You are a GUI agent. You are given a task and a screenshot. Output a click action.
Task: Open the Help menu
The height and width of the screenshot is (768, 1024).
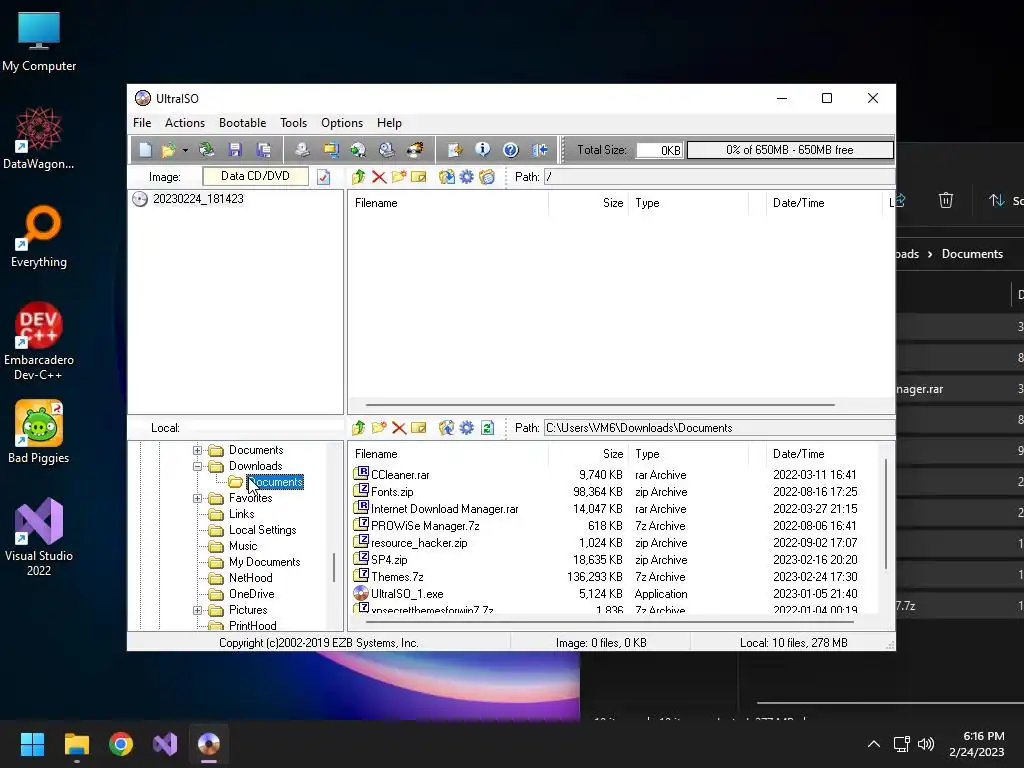point(389,123)
